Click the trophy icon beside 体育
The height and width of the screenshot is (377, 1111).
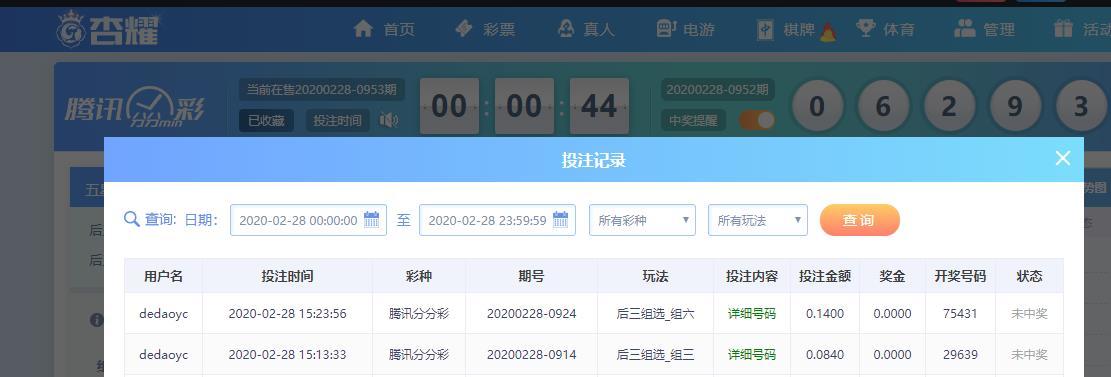(x=866, y=28)
